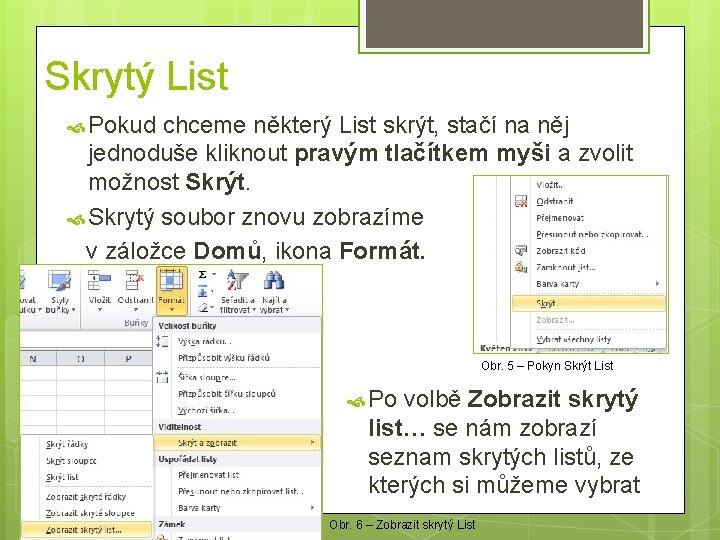
Task: Click the greyed Zobrazit... entry
Action: 555,320
